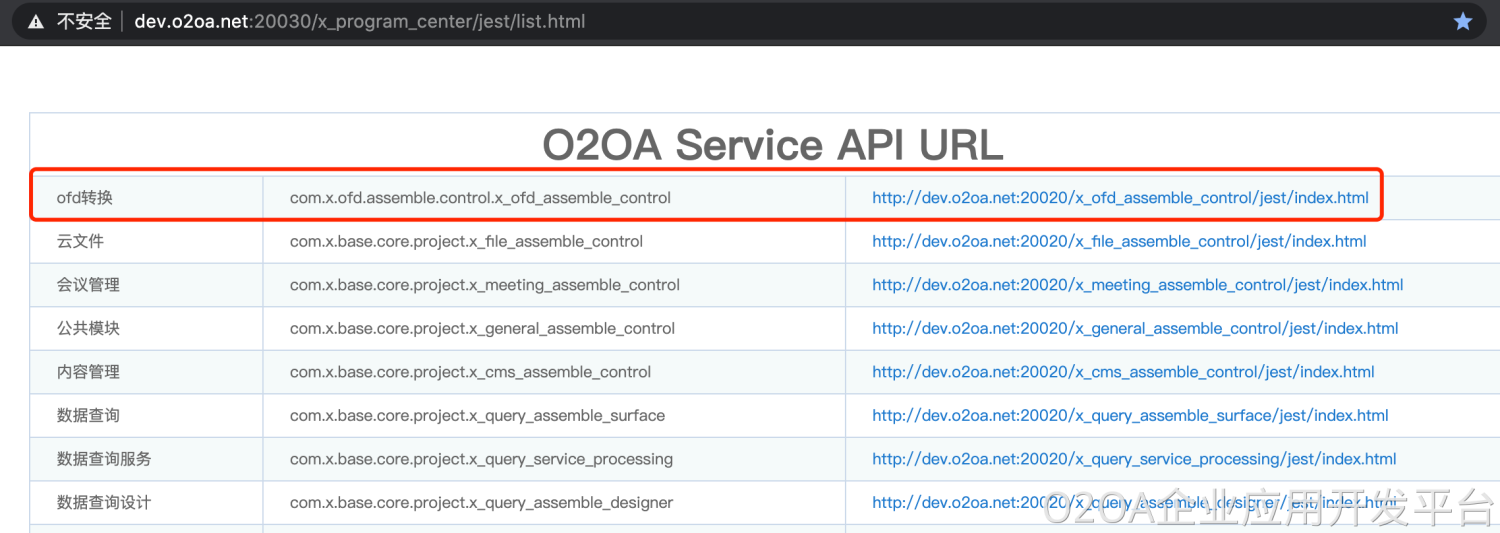Open the x_file_assemble_control jest link

click(x=1119, y=242)
